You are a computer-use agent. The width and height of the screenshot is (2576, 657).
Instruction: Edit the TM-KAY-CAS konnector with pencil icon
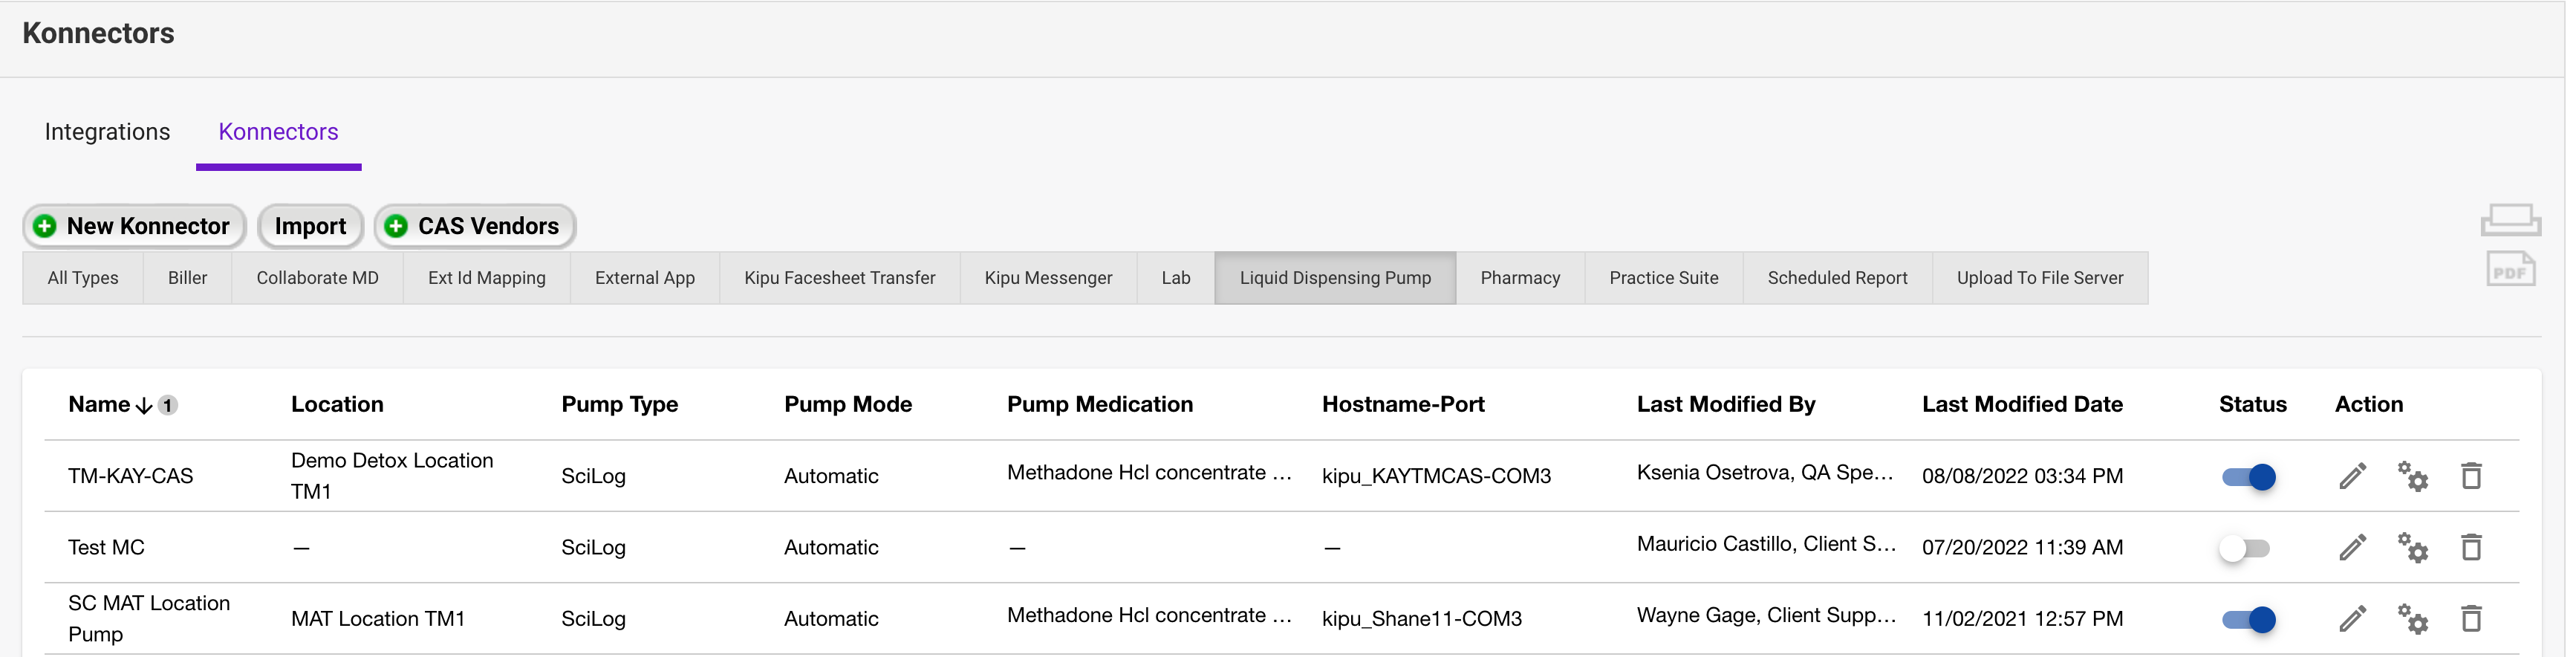click(x=2352, y=476)
